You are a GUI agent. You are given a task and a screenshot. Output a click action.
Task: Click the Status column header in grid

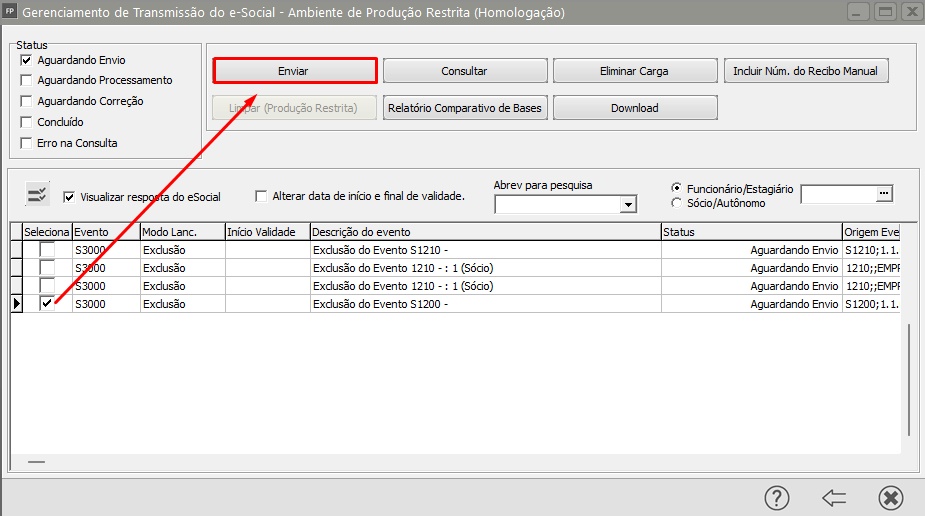(x=750, y=232)
